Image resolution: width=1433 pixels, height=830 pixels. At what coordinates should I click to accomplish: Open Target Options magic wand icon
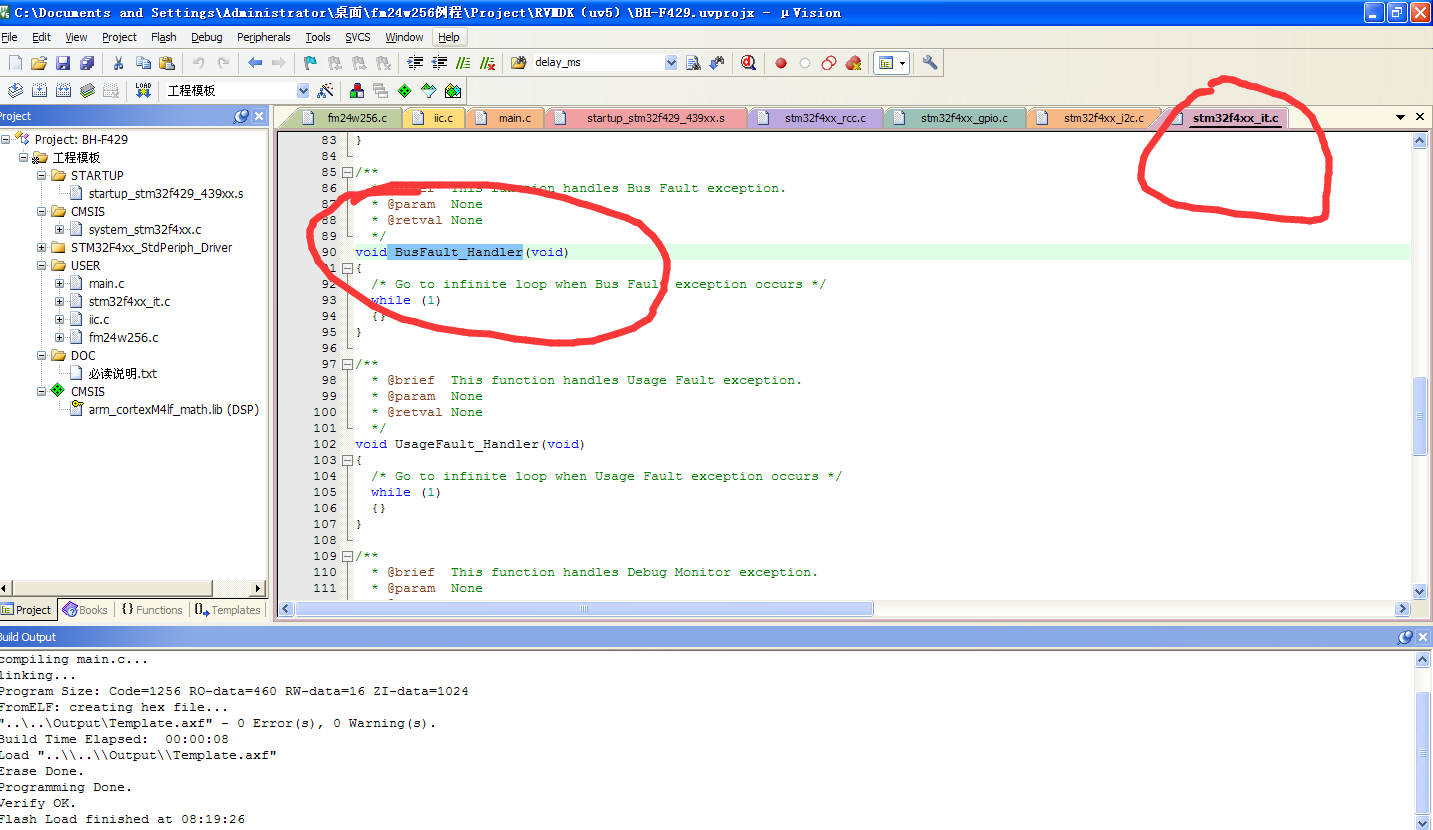click(325, 91)
